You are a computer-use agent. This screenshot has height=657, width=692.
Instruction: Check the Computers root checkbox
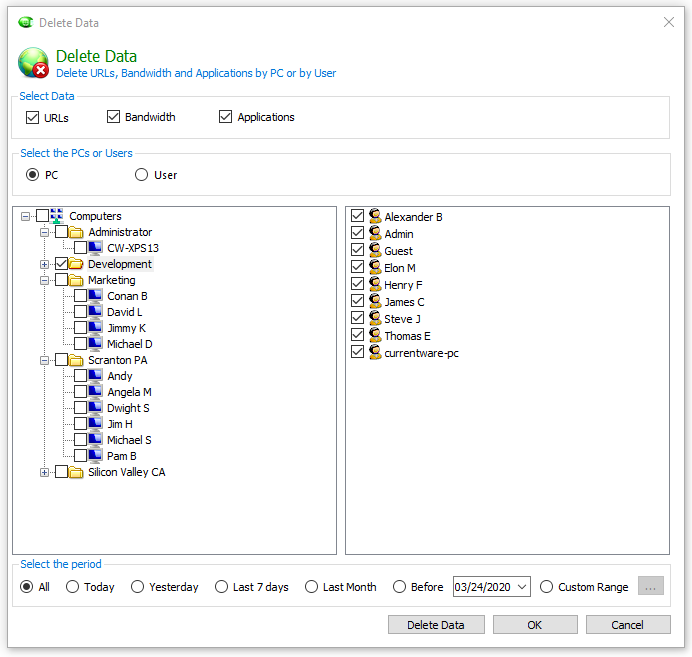click(42, 216)
